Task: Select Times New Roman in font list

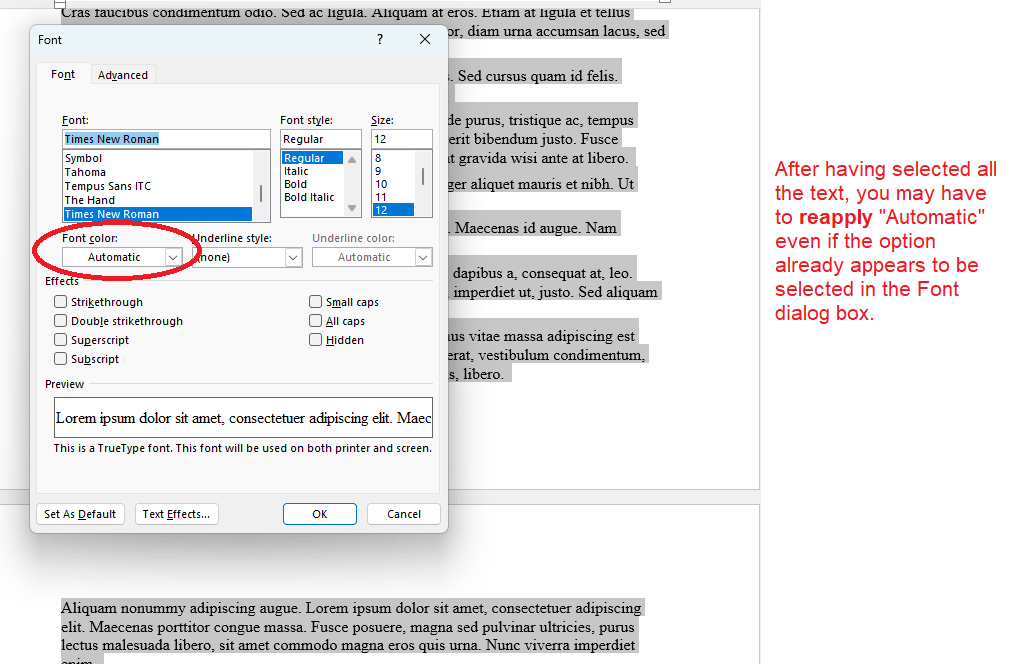Action: pos(157,214)
